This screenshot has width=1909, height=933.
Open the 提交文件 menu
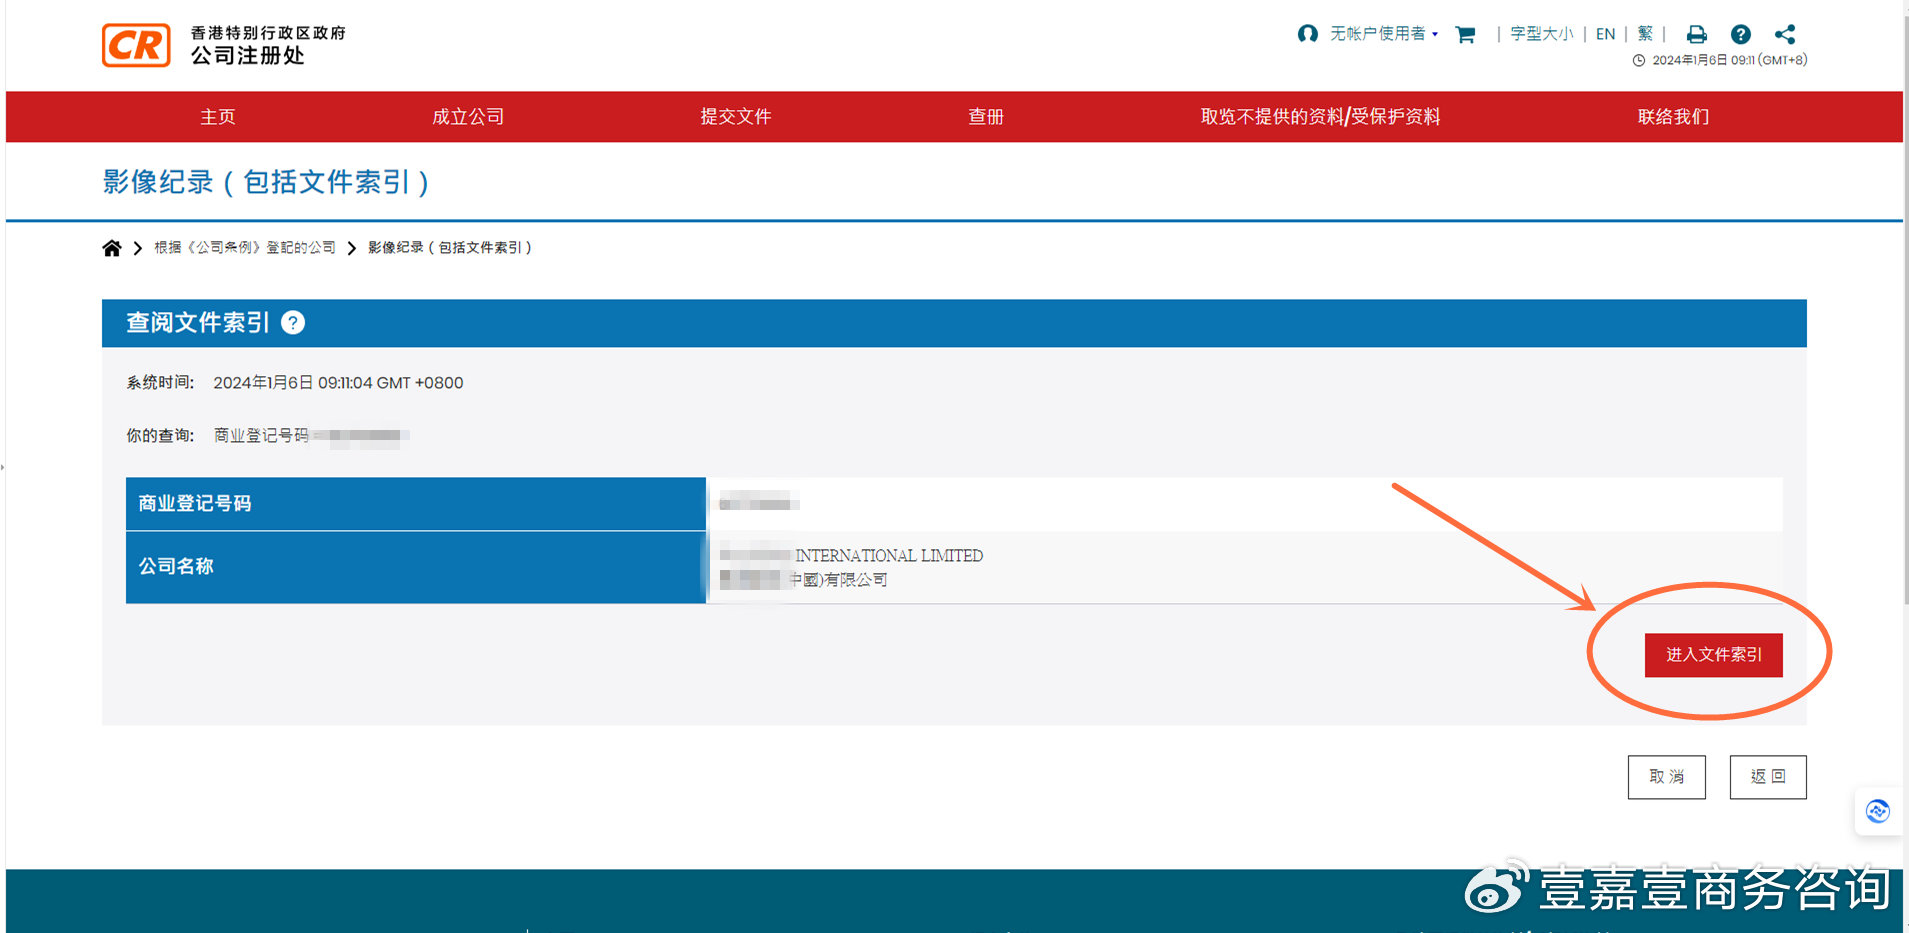click(x=736, y=117)
